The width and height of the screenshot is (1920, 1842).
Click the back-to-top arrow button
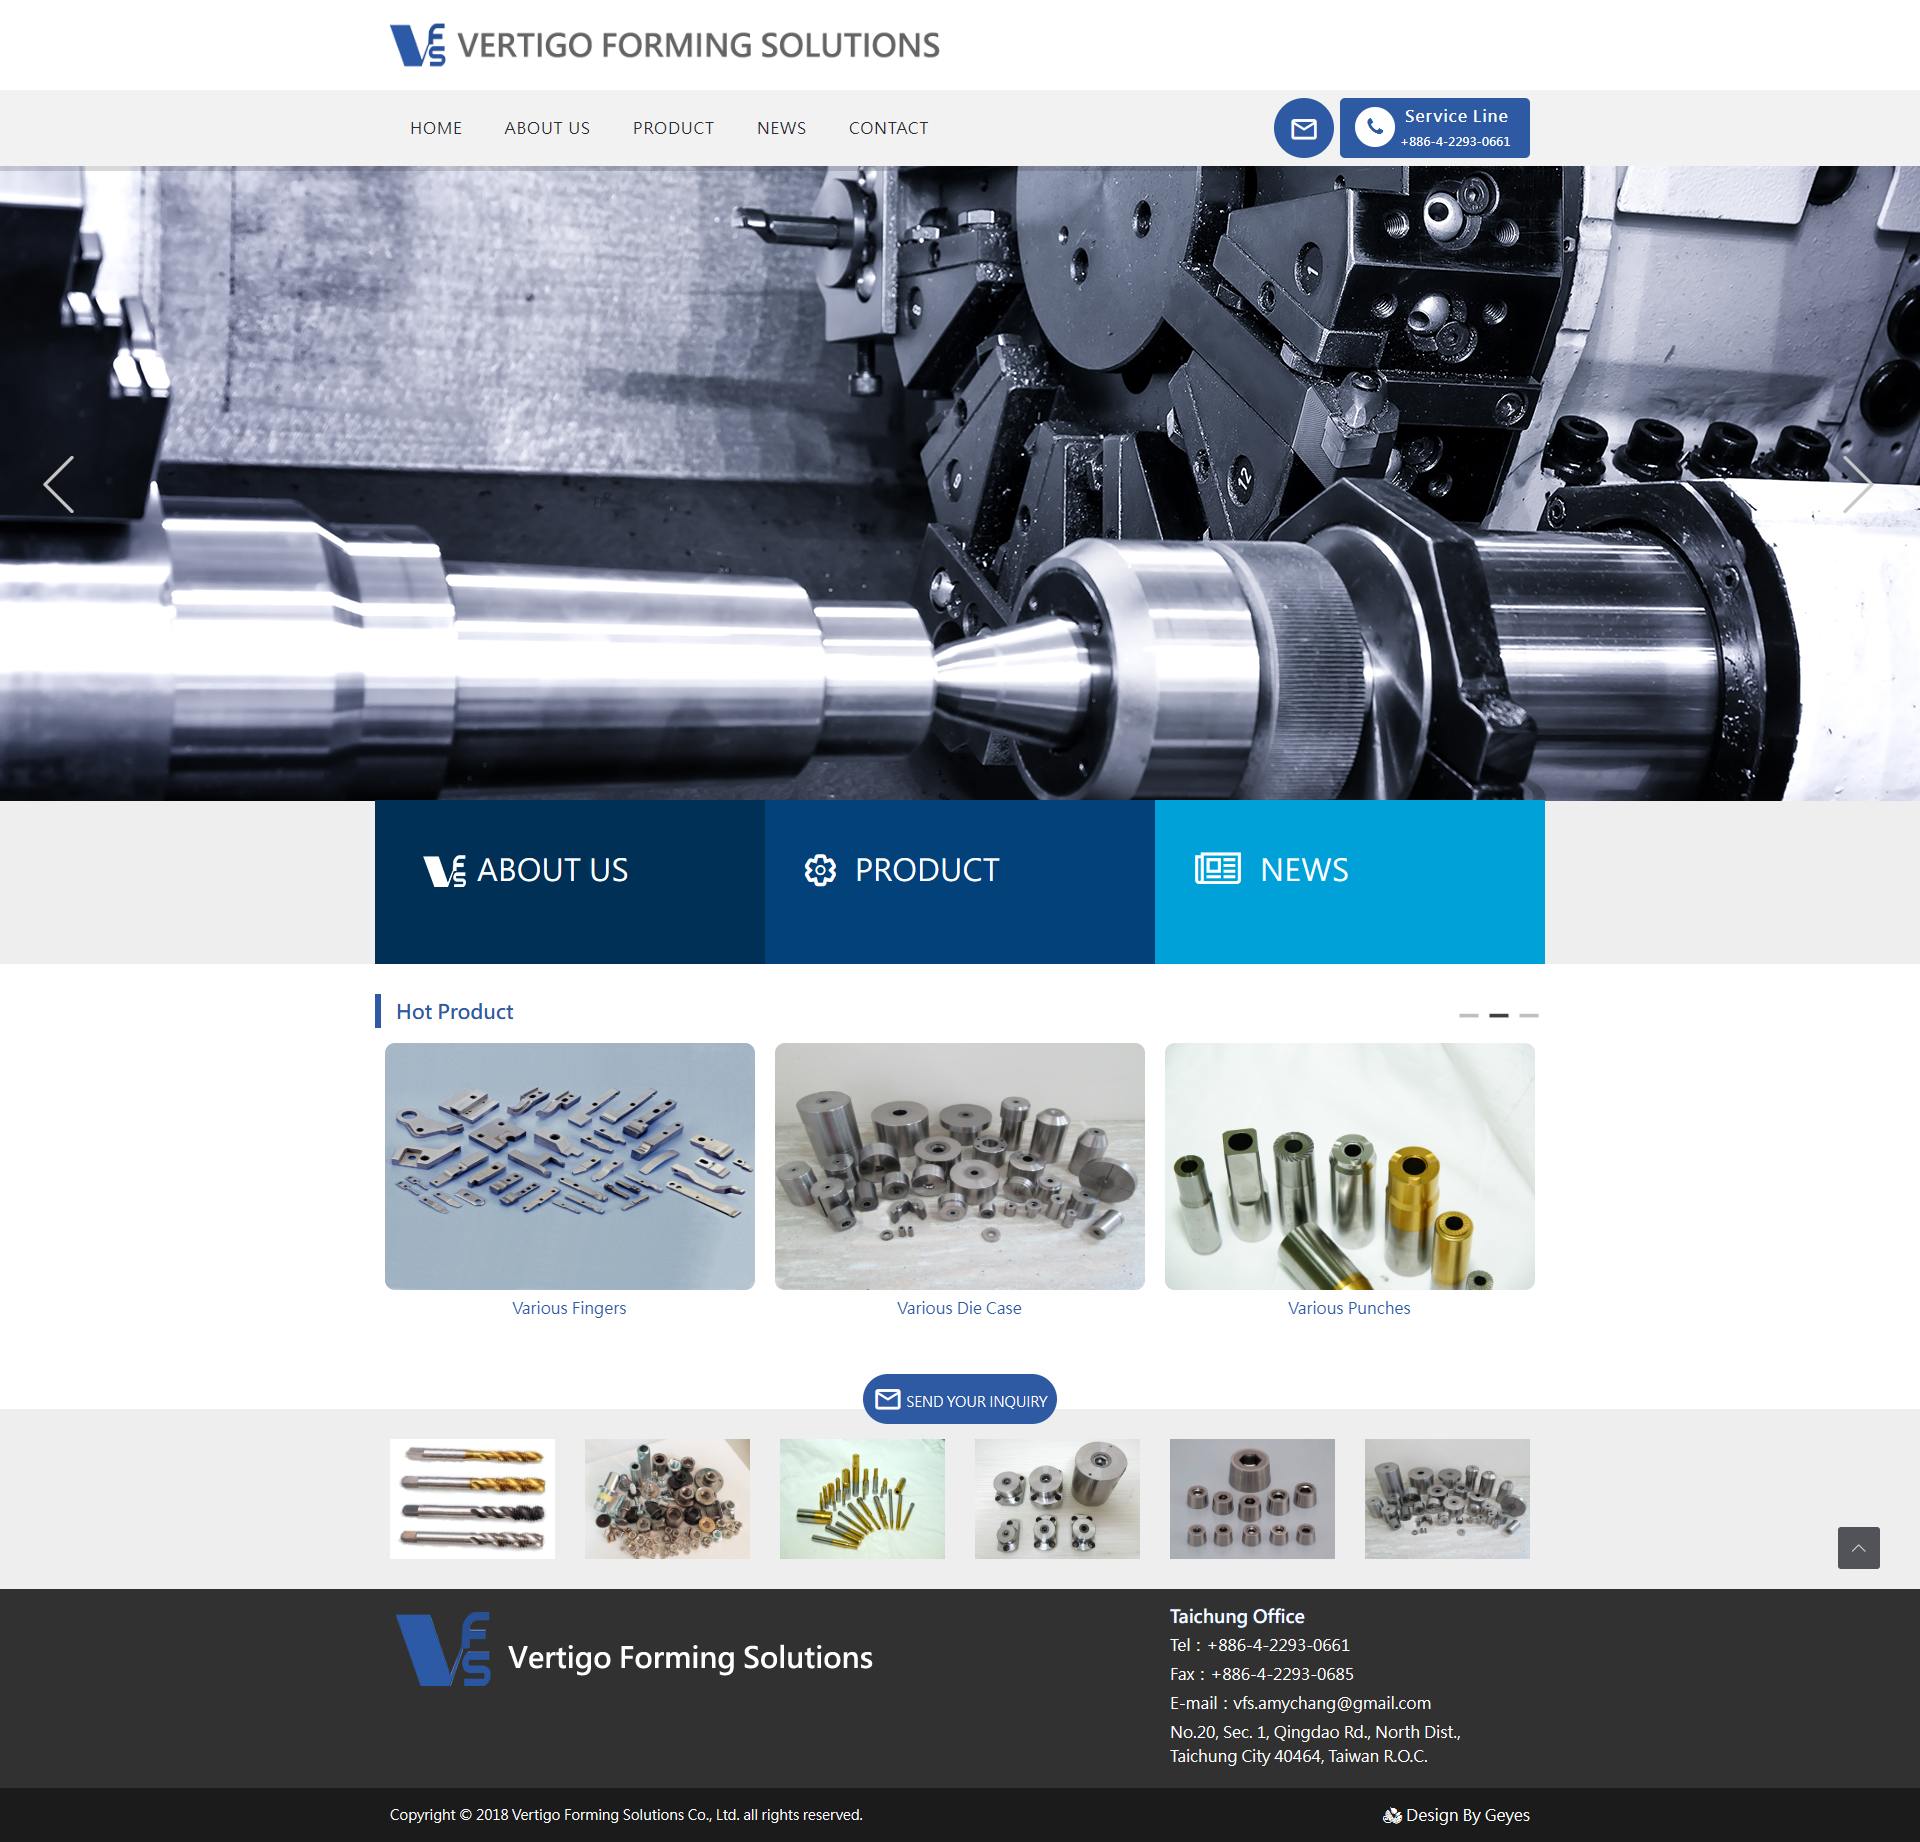(x=1858, y=1548)
